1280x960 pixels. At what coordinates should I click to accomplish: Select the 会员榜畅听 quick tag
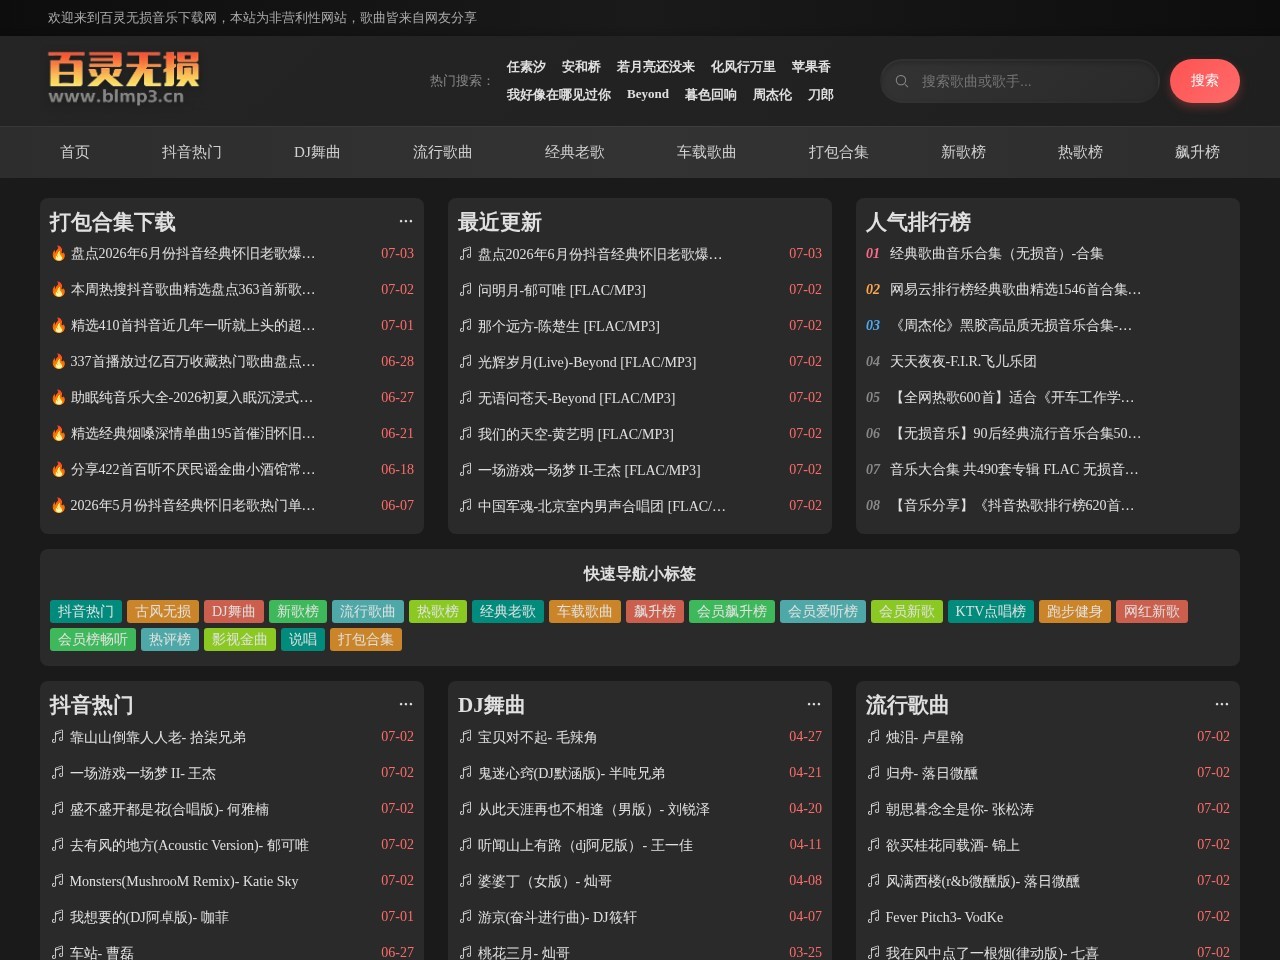point(93,639)
